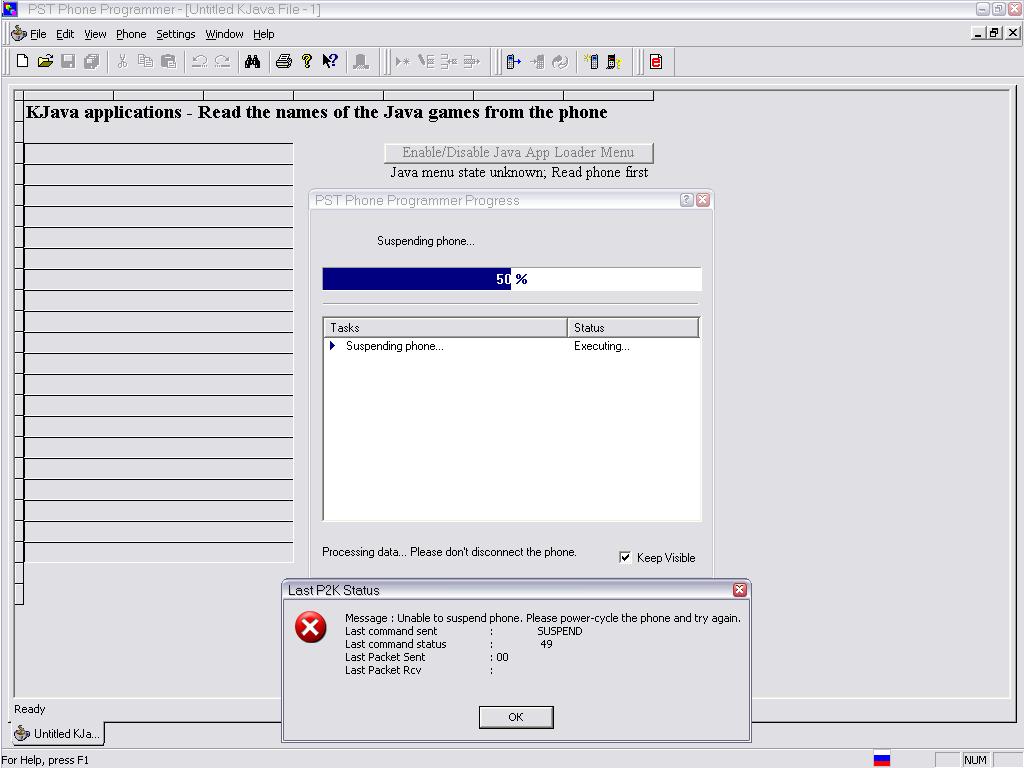Viewport: 1024px width, 768px height.
Task: Click the Save All icon
Action: click(x=91, y=61)
